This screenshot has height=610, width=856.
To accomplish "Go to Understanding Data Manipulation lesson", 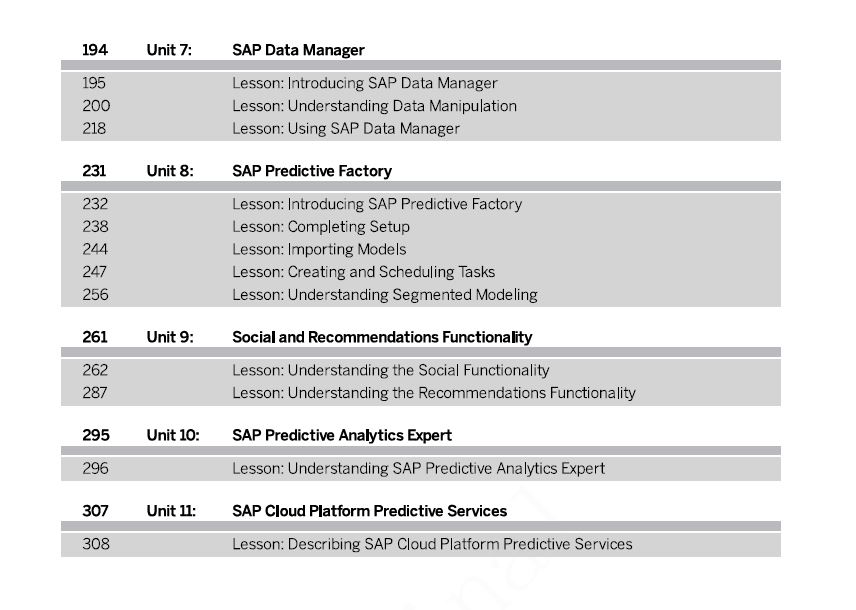I will 374,106.
